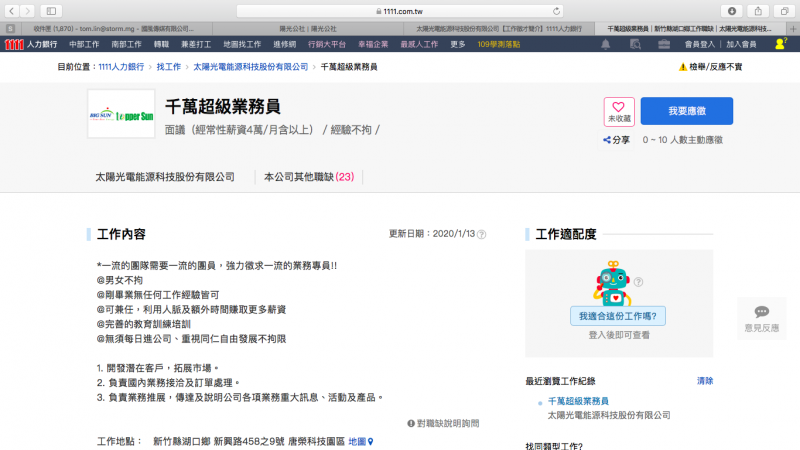Click the 未收藏 heart favorite button
Viewport: 800px width, 450px height.
coord(619,112)
